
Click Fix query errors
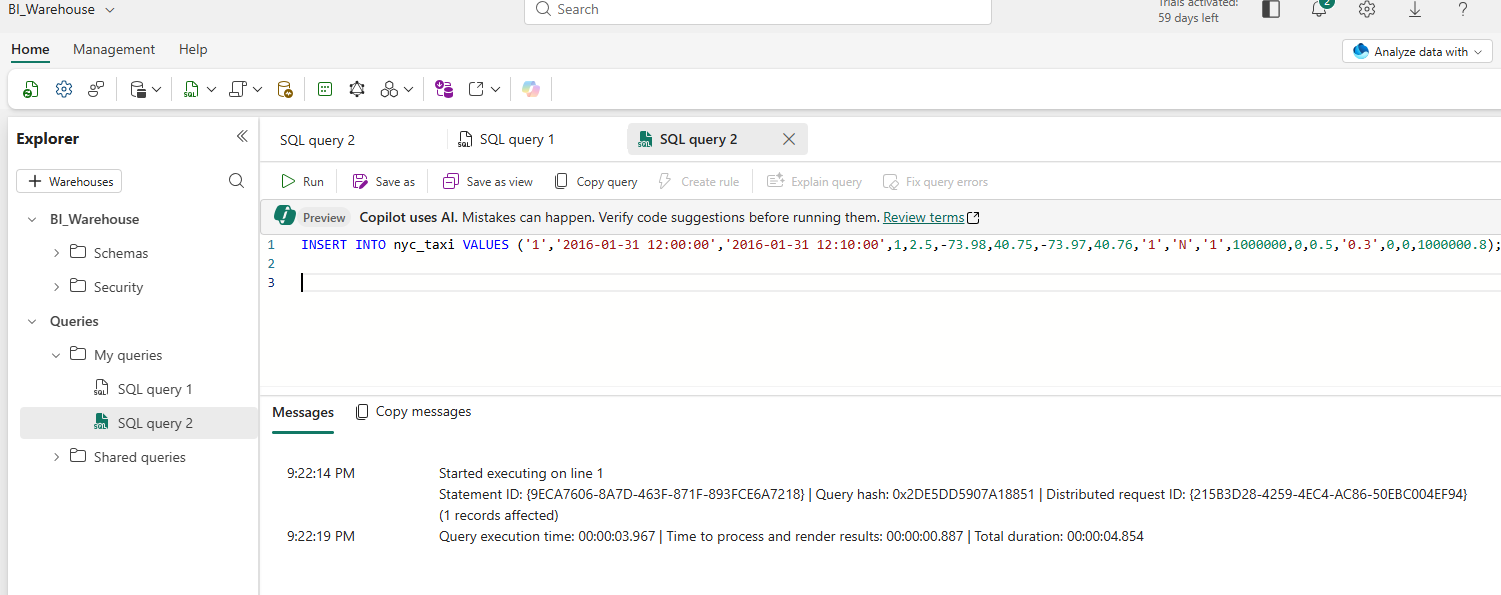[x=935, y=182]
